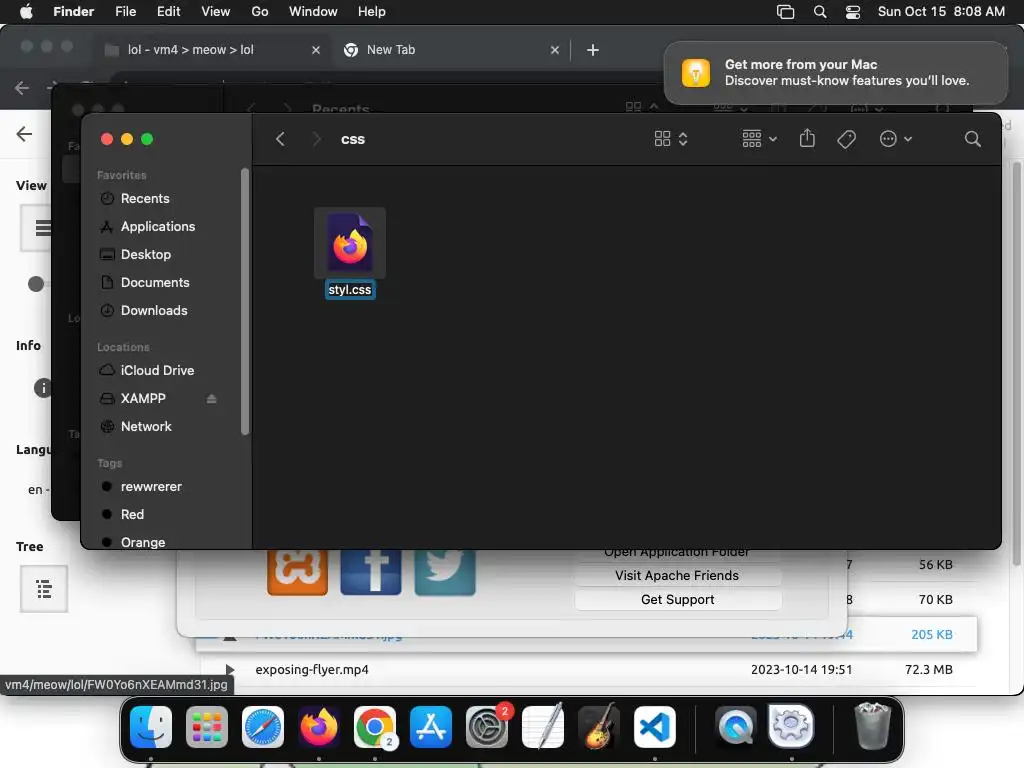Click the browser back arrow
Viewport: 1024px width, 768px height.
click(22, 88)
